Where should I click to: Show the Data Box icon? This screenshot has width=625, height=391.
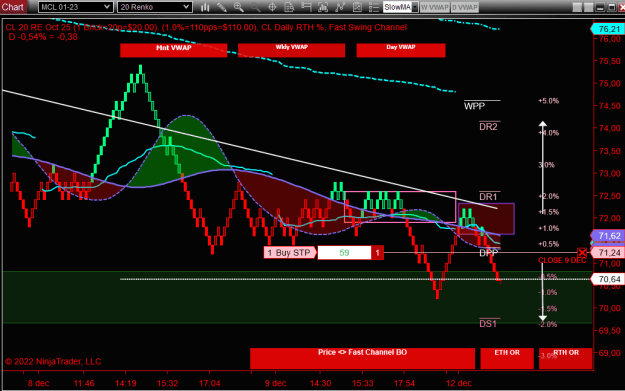tap(289, 7)
